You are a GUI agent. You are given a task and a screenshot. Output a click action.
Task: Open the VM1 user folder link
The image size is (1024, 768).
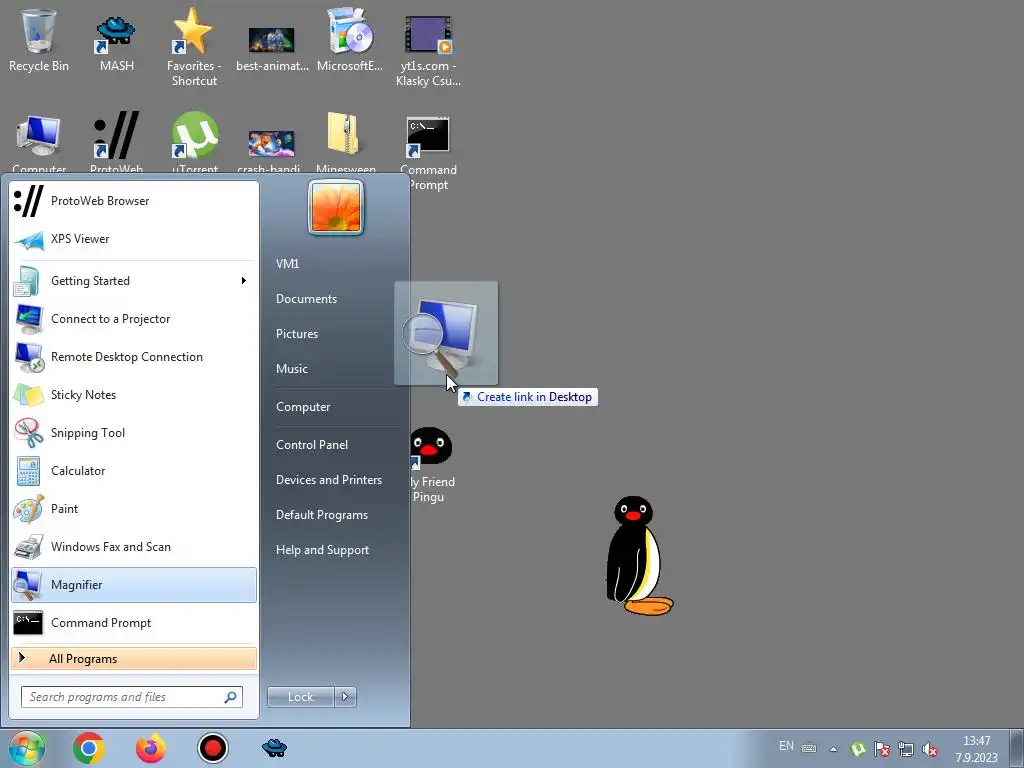287,264
